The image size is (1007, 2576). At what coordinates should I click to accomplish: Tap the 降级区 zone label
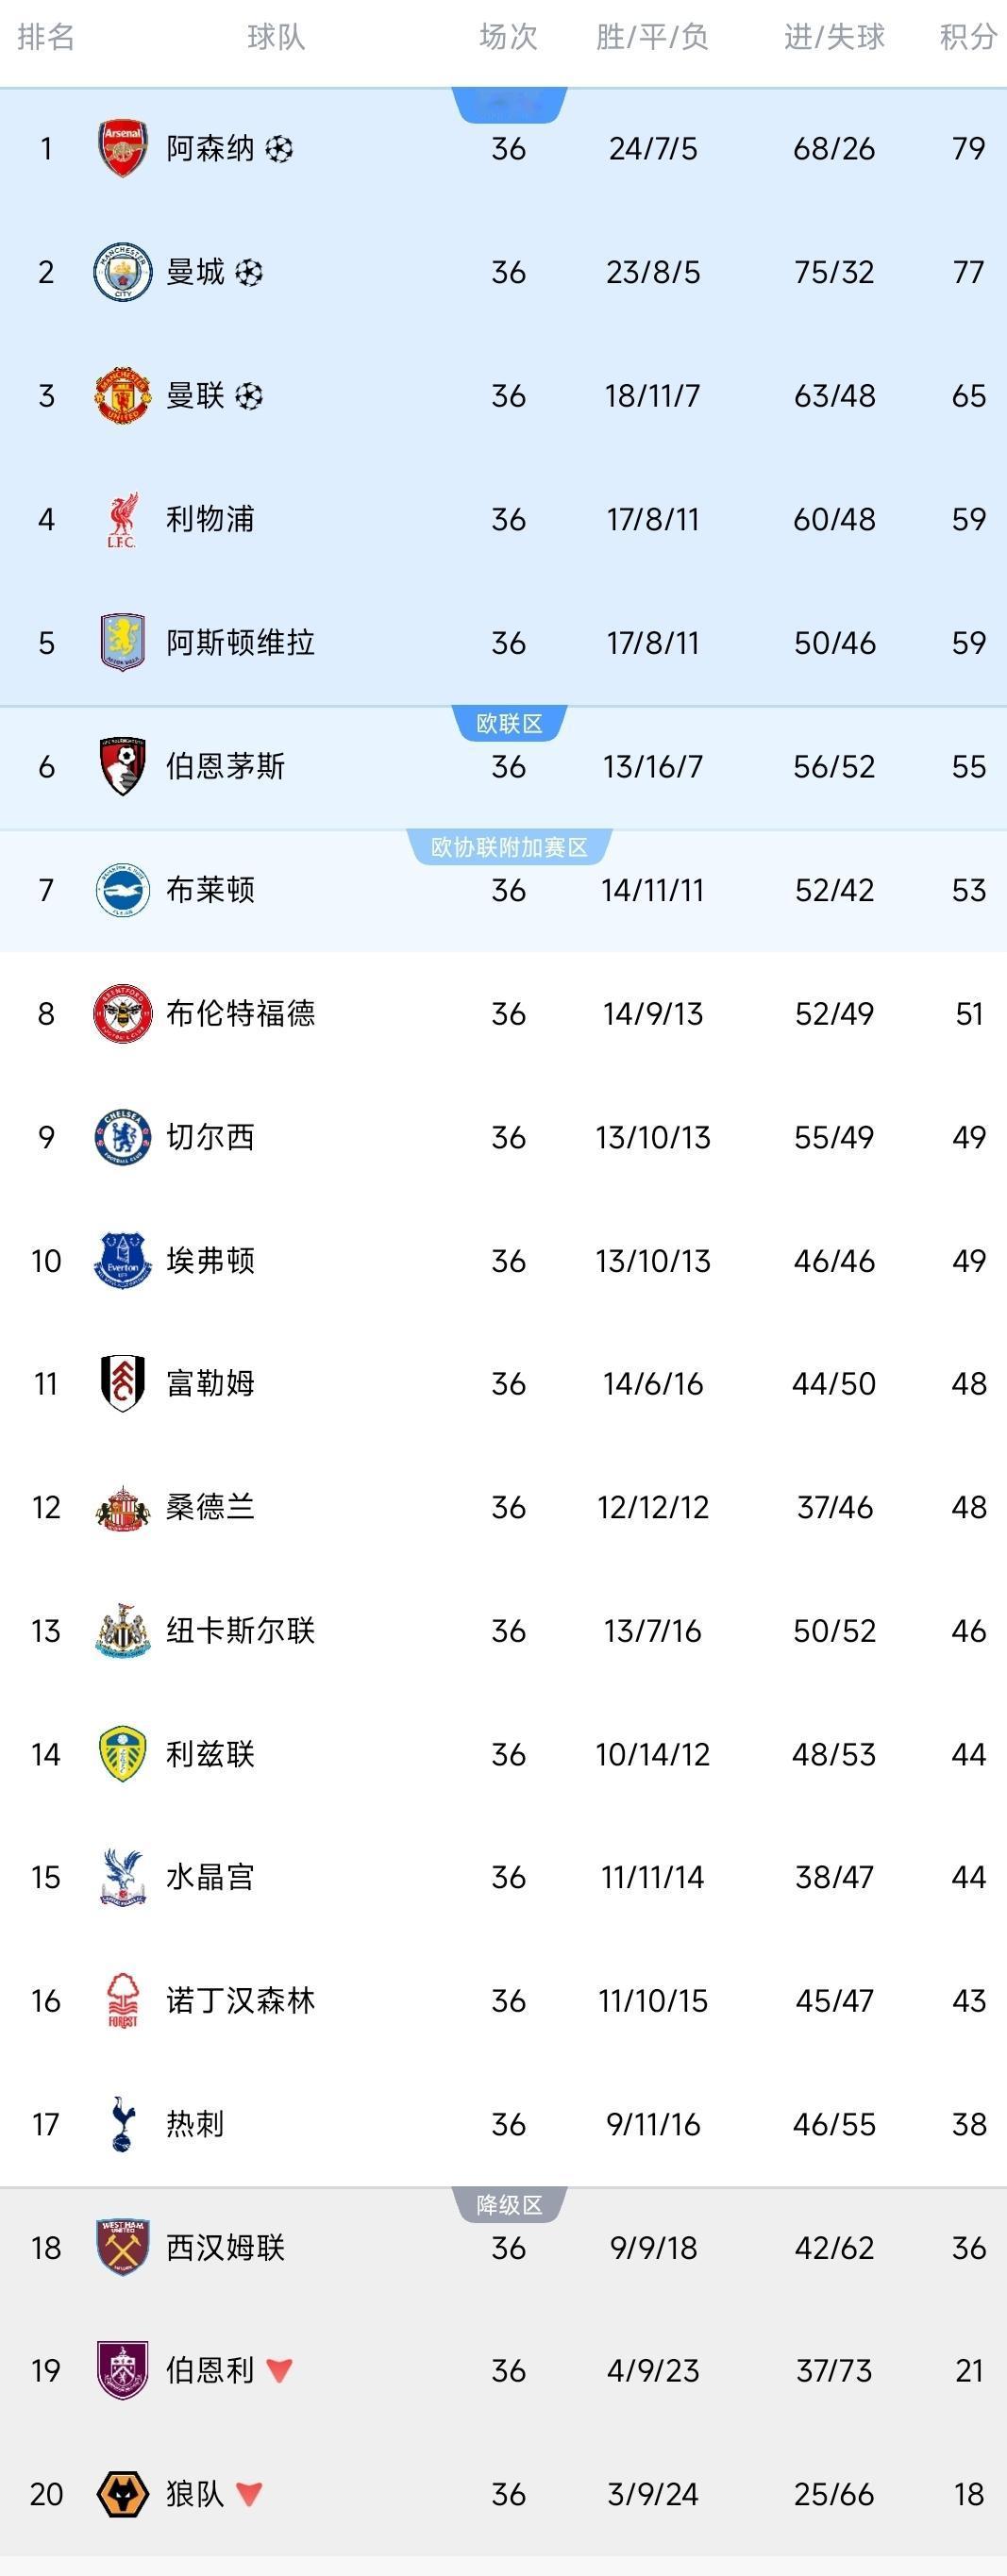tap(509, 2205)
